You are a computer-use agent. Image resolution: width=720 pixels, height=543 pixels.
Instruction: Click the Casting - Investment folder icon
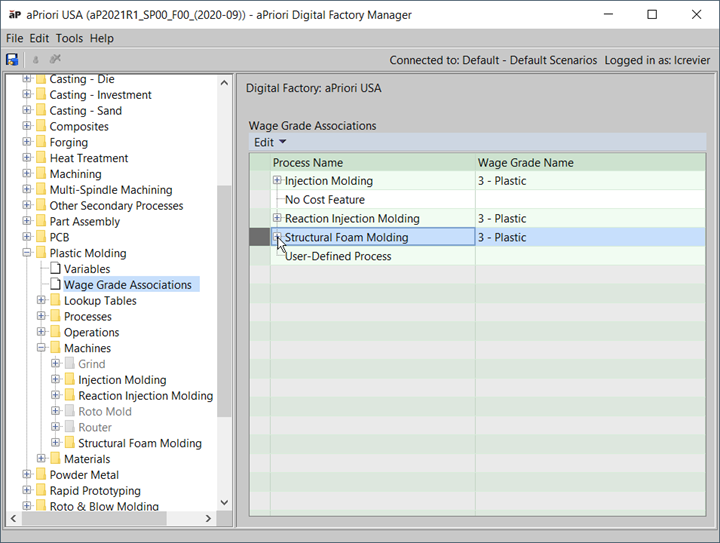[41, 95]
